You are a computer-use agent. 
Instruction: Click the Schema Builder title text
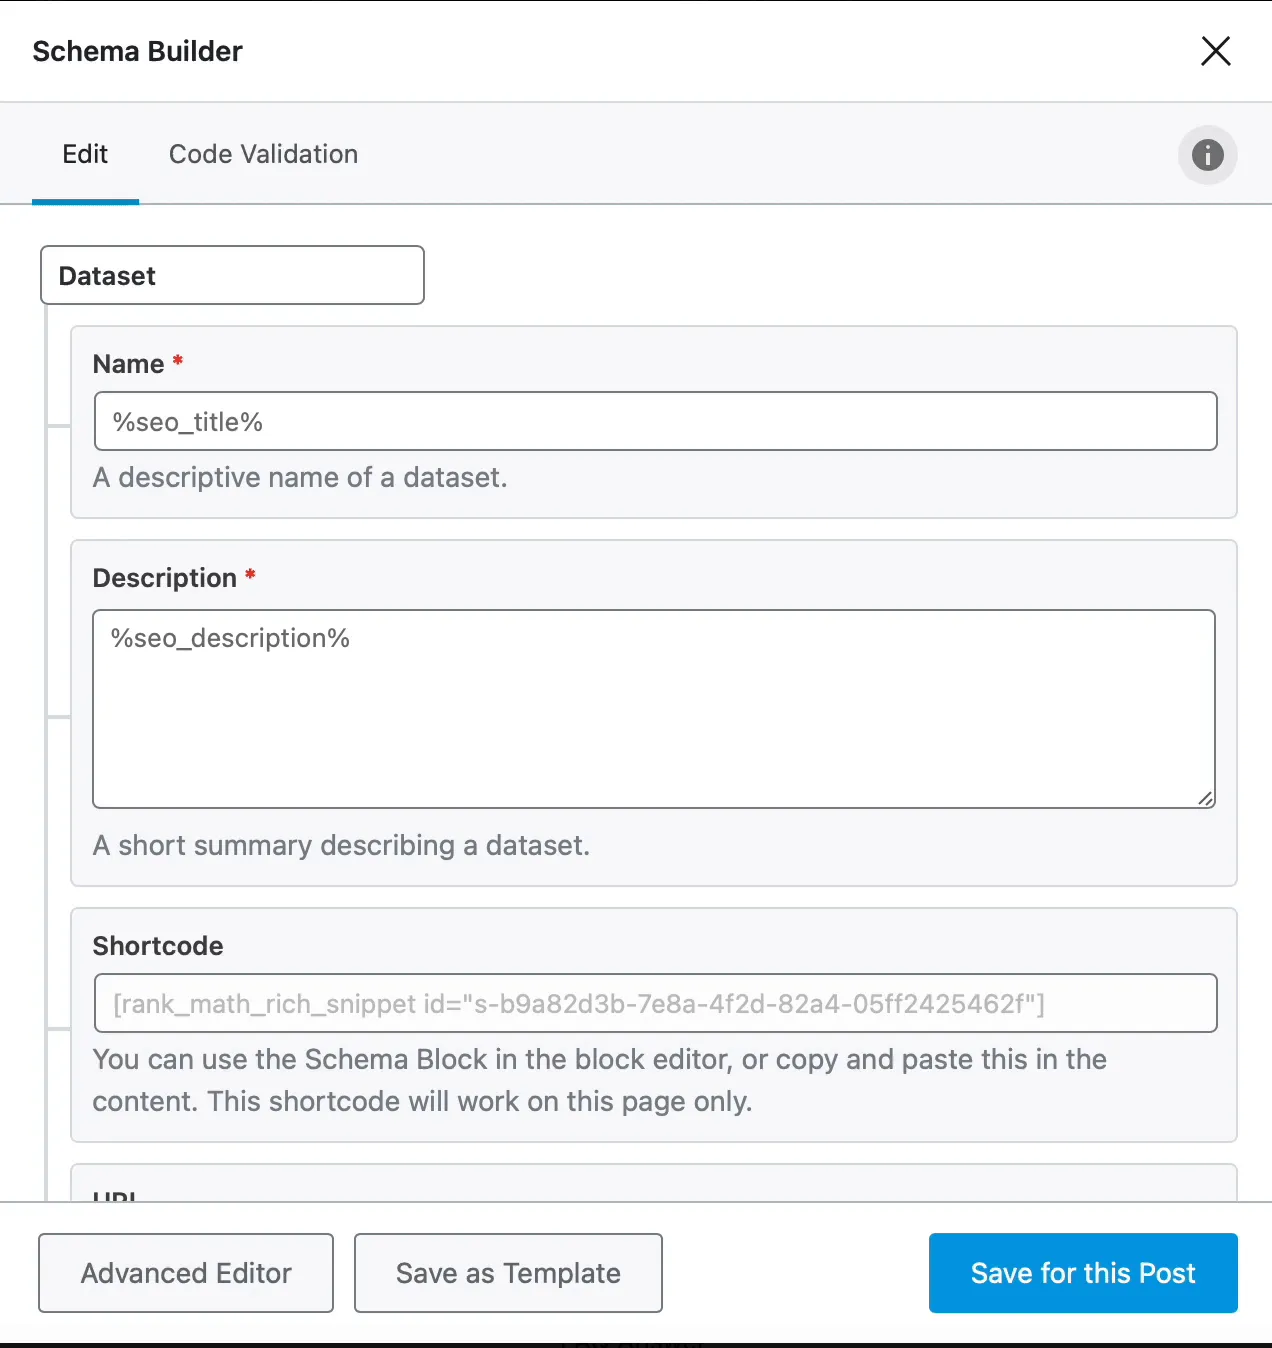click(137, 51)
